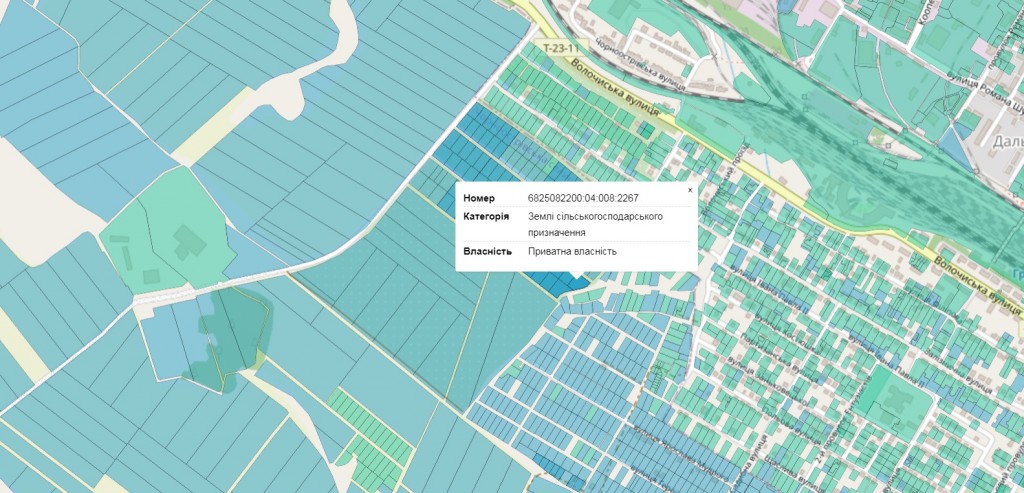Close the parcel info popup
The height and width of the screenshot is (493, 1024).
pos(689,189)
